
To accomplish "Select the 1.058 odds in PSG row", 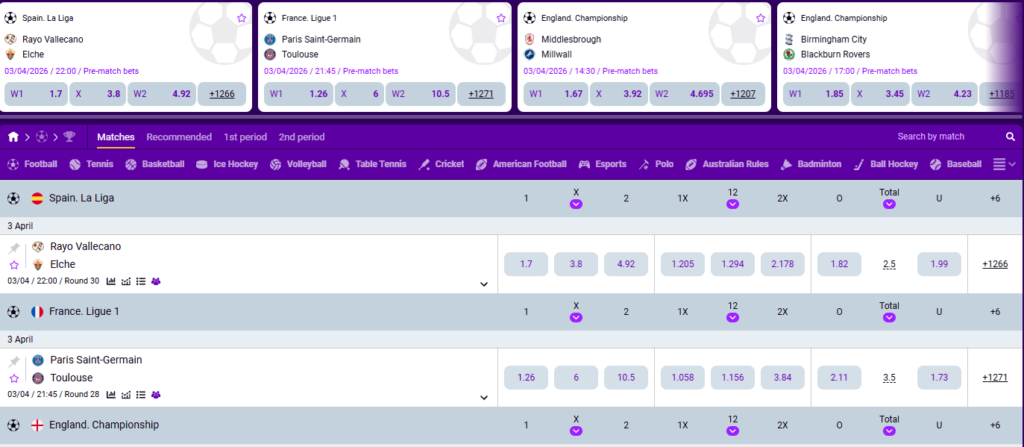I will [x=682, y=378].
